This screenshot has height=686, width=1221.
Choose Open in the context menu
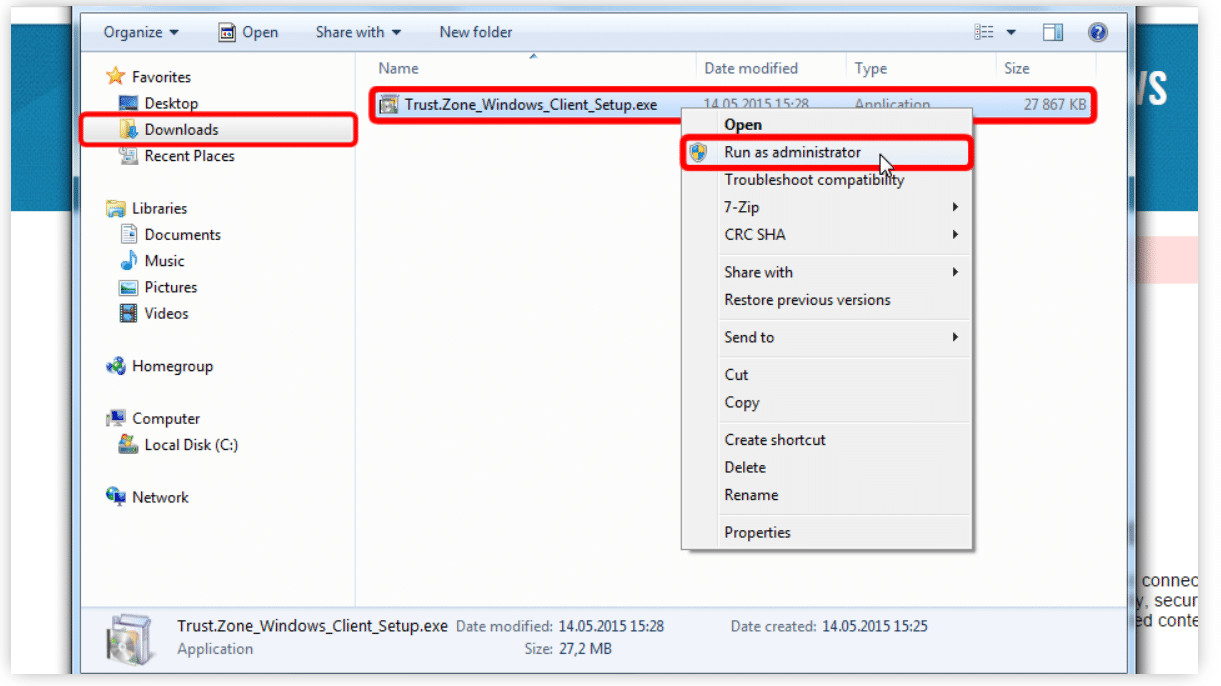[x=743, y=125]
